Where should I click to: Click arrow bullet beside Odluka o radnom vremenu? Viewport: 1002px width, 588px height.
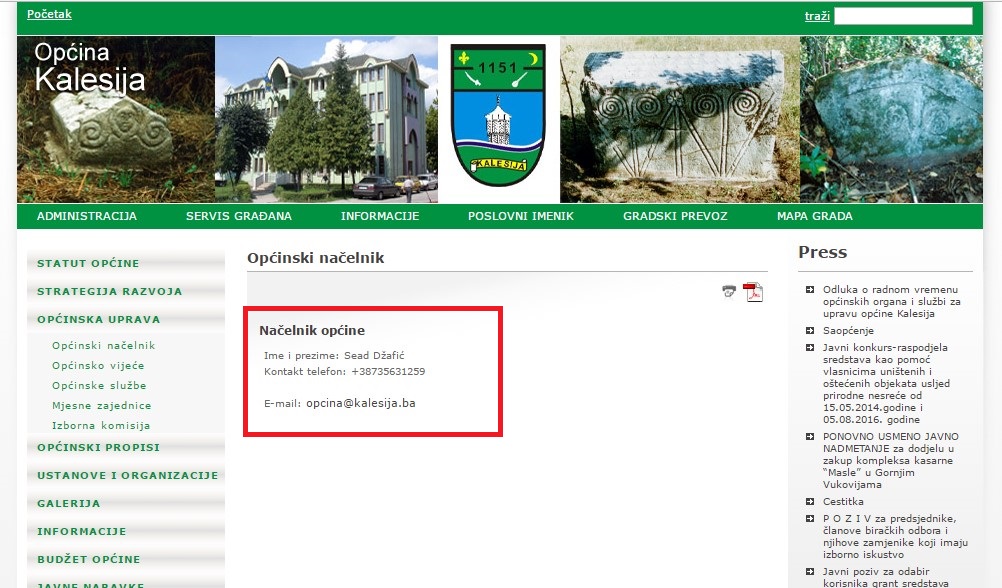[809, 290]
